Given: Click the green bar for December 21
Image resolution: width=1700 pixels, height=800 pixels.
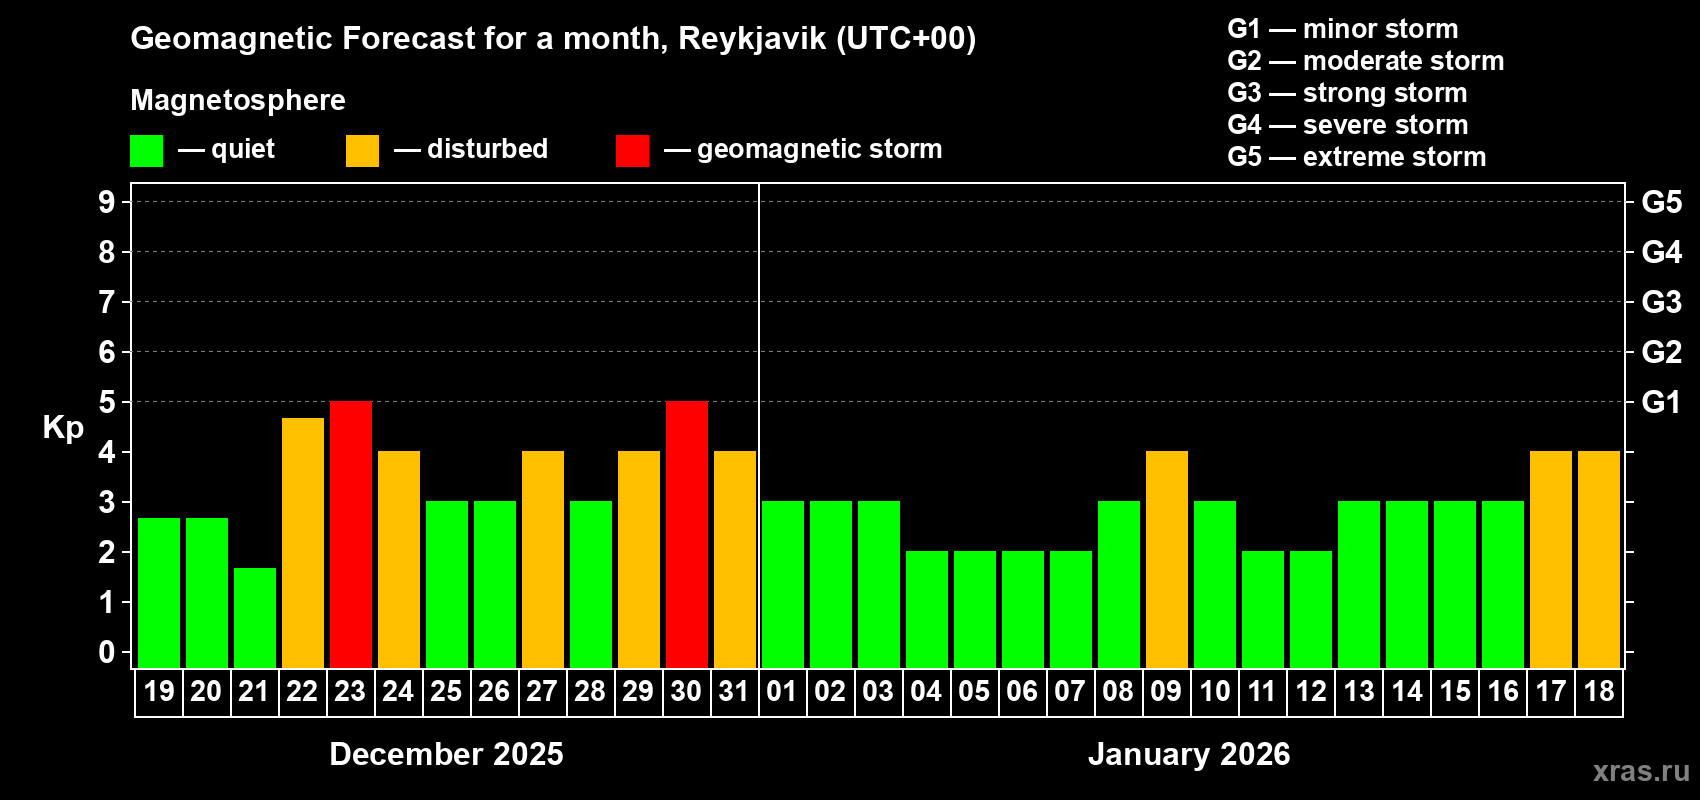Looking at the screenshot, I should (x=255, y=618).
